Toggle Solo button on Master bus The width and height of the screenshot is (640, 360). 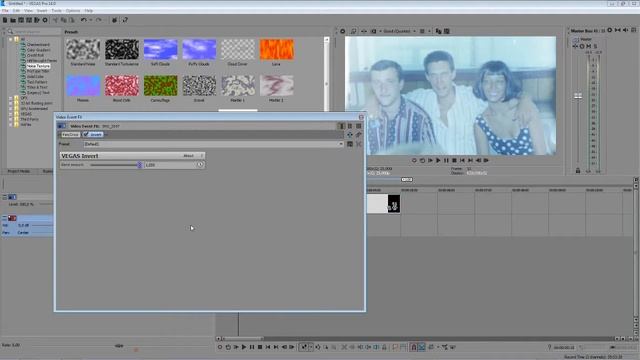coord(596,46)
